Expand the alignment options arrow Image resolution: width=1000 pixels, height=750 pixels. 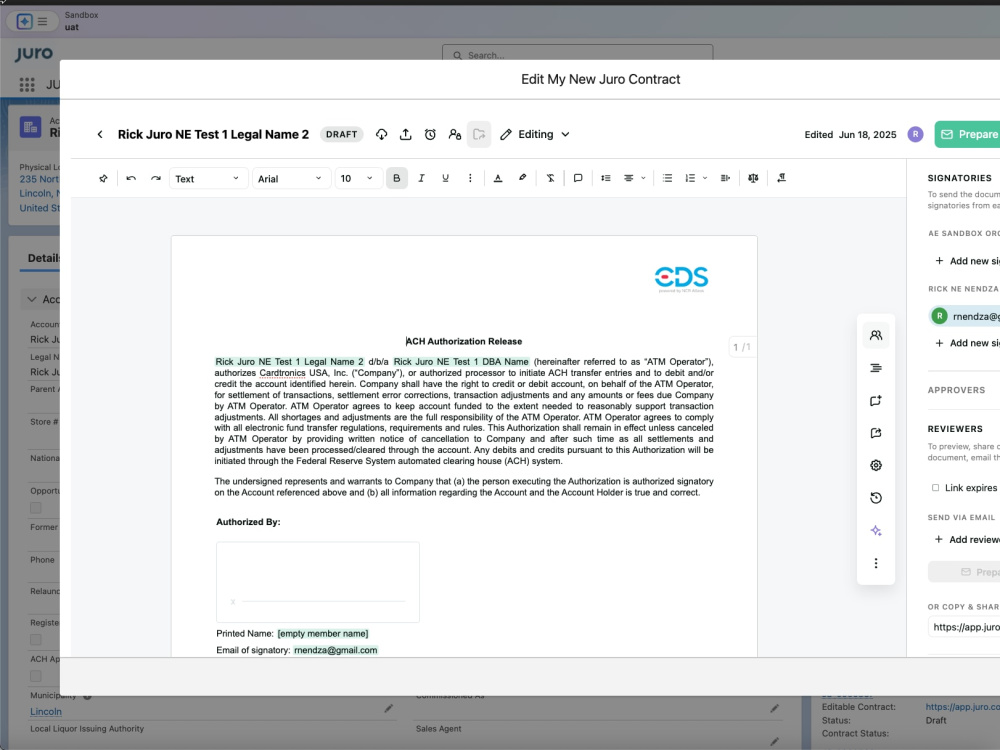tap(643, 179)
